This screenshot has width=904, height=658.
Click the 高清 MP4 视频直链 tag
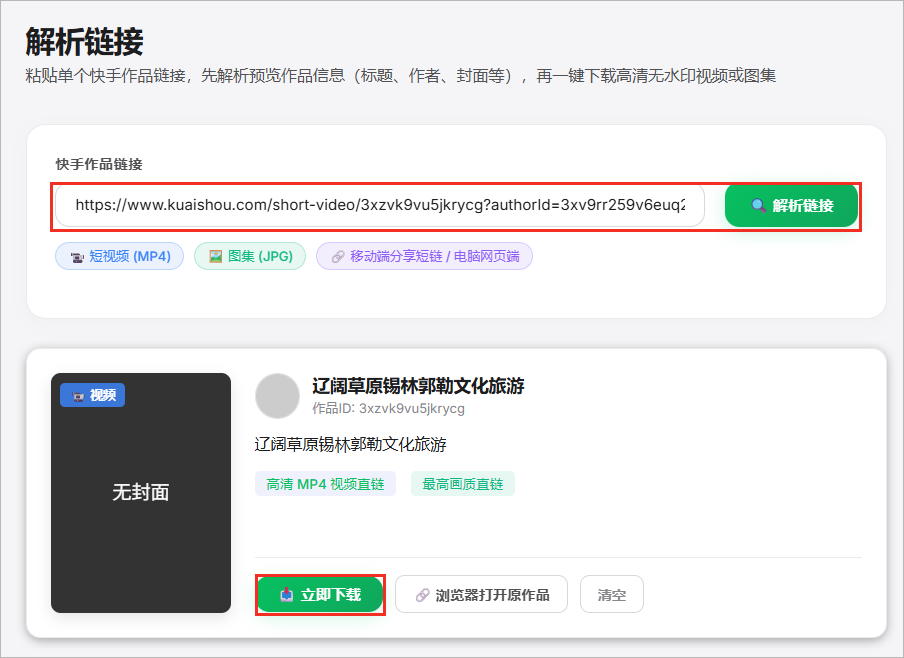325,484
